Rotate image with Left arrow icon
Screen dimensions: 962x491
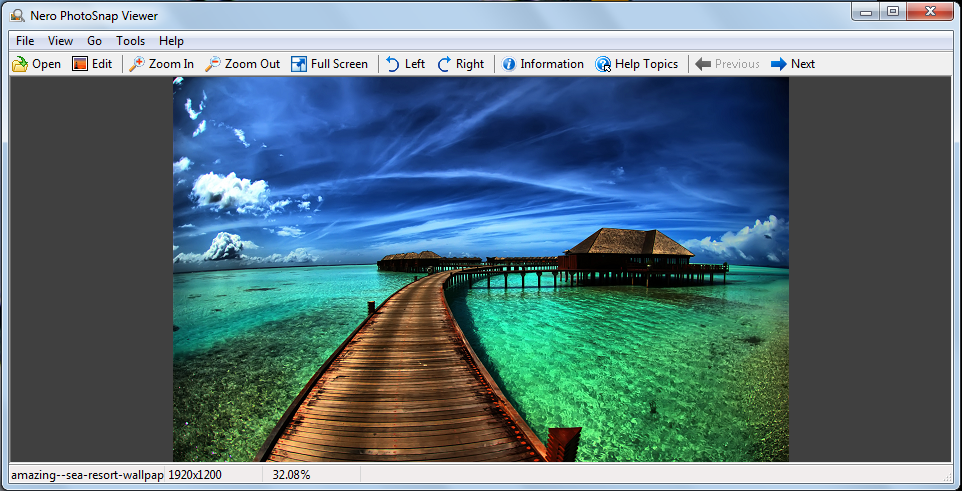(x=393, y=64)
